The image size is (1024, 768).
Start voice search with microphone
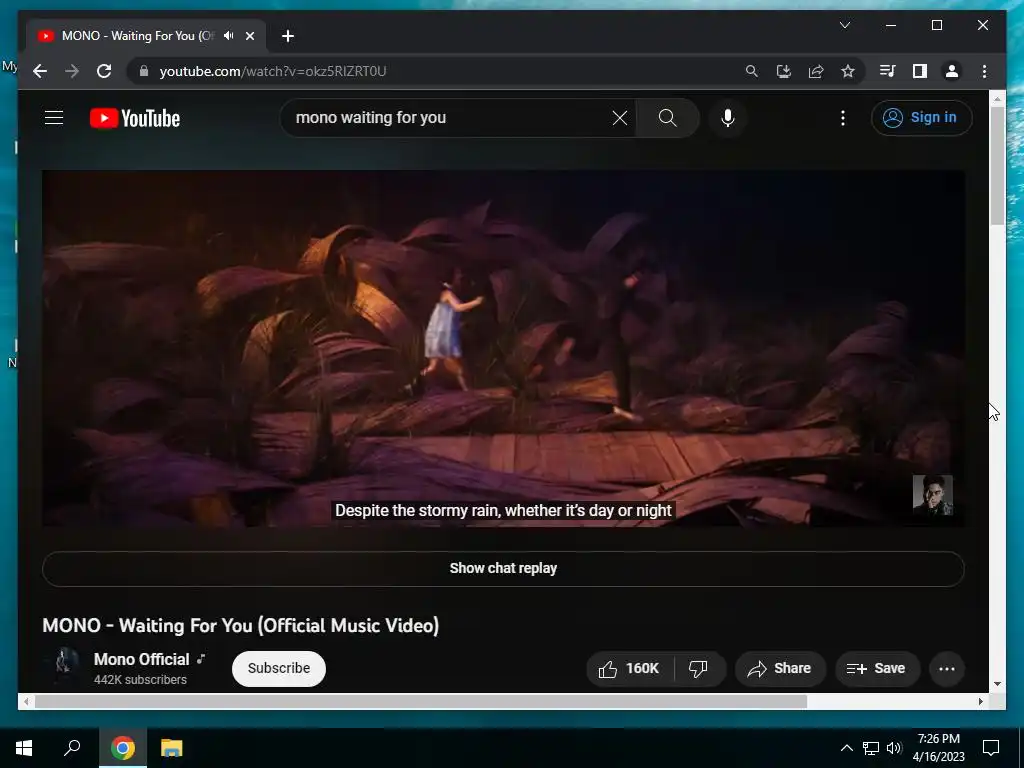coord(728,118)
